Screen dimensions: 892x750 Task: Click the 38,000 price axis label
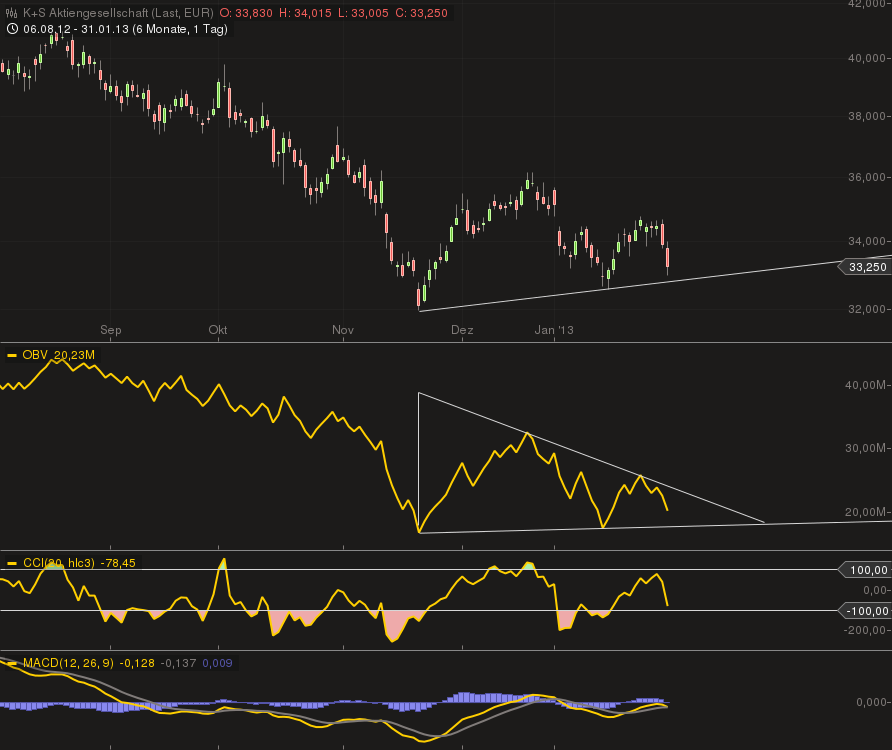click(867, 116)
